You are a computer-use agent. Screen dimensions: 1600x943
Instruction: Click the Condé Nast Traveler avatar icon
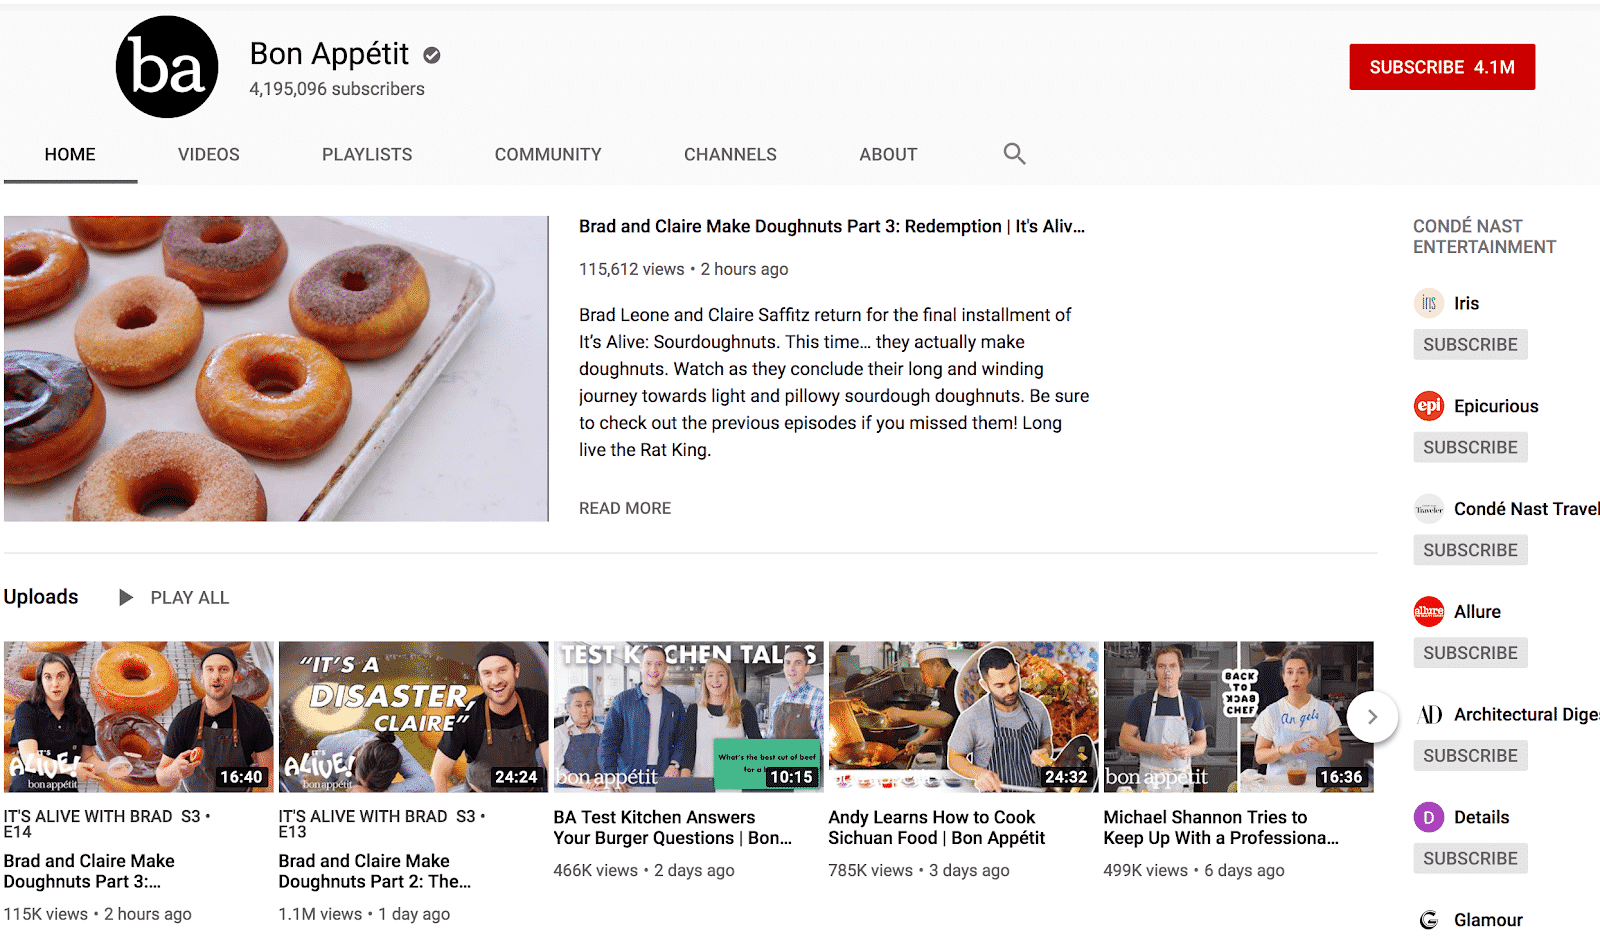tap(1429, 509)
